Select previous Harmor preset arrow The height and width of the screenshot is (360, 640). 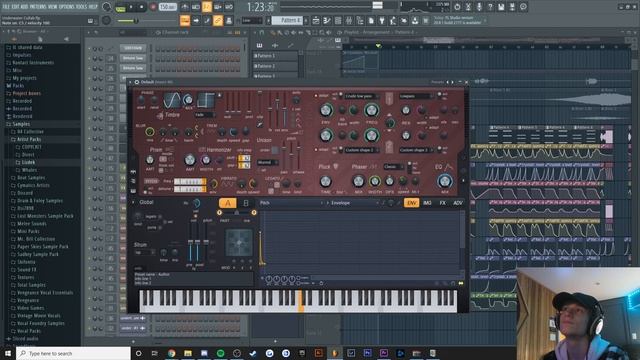448,82
